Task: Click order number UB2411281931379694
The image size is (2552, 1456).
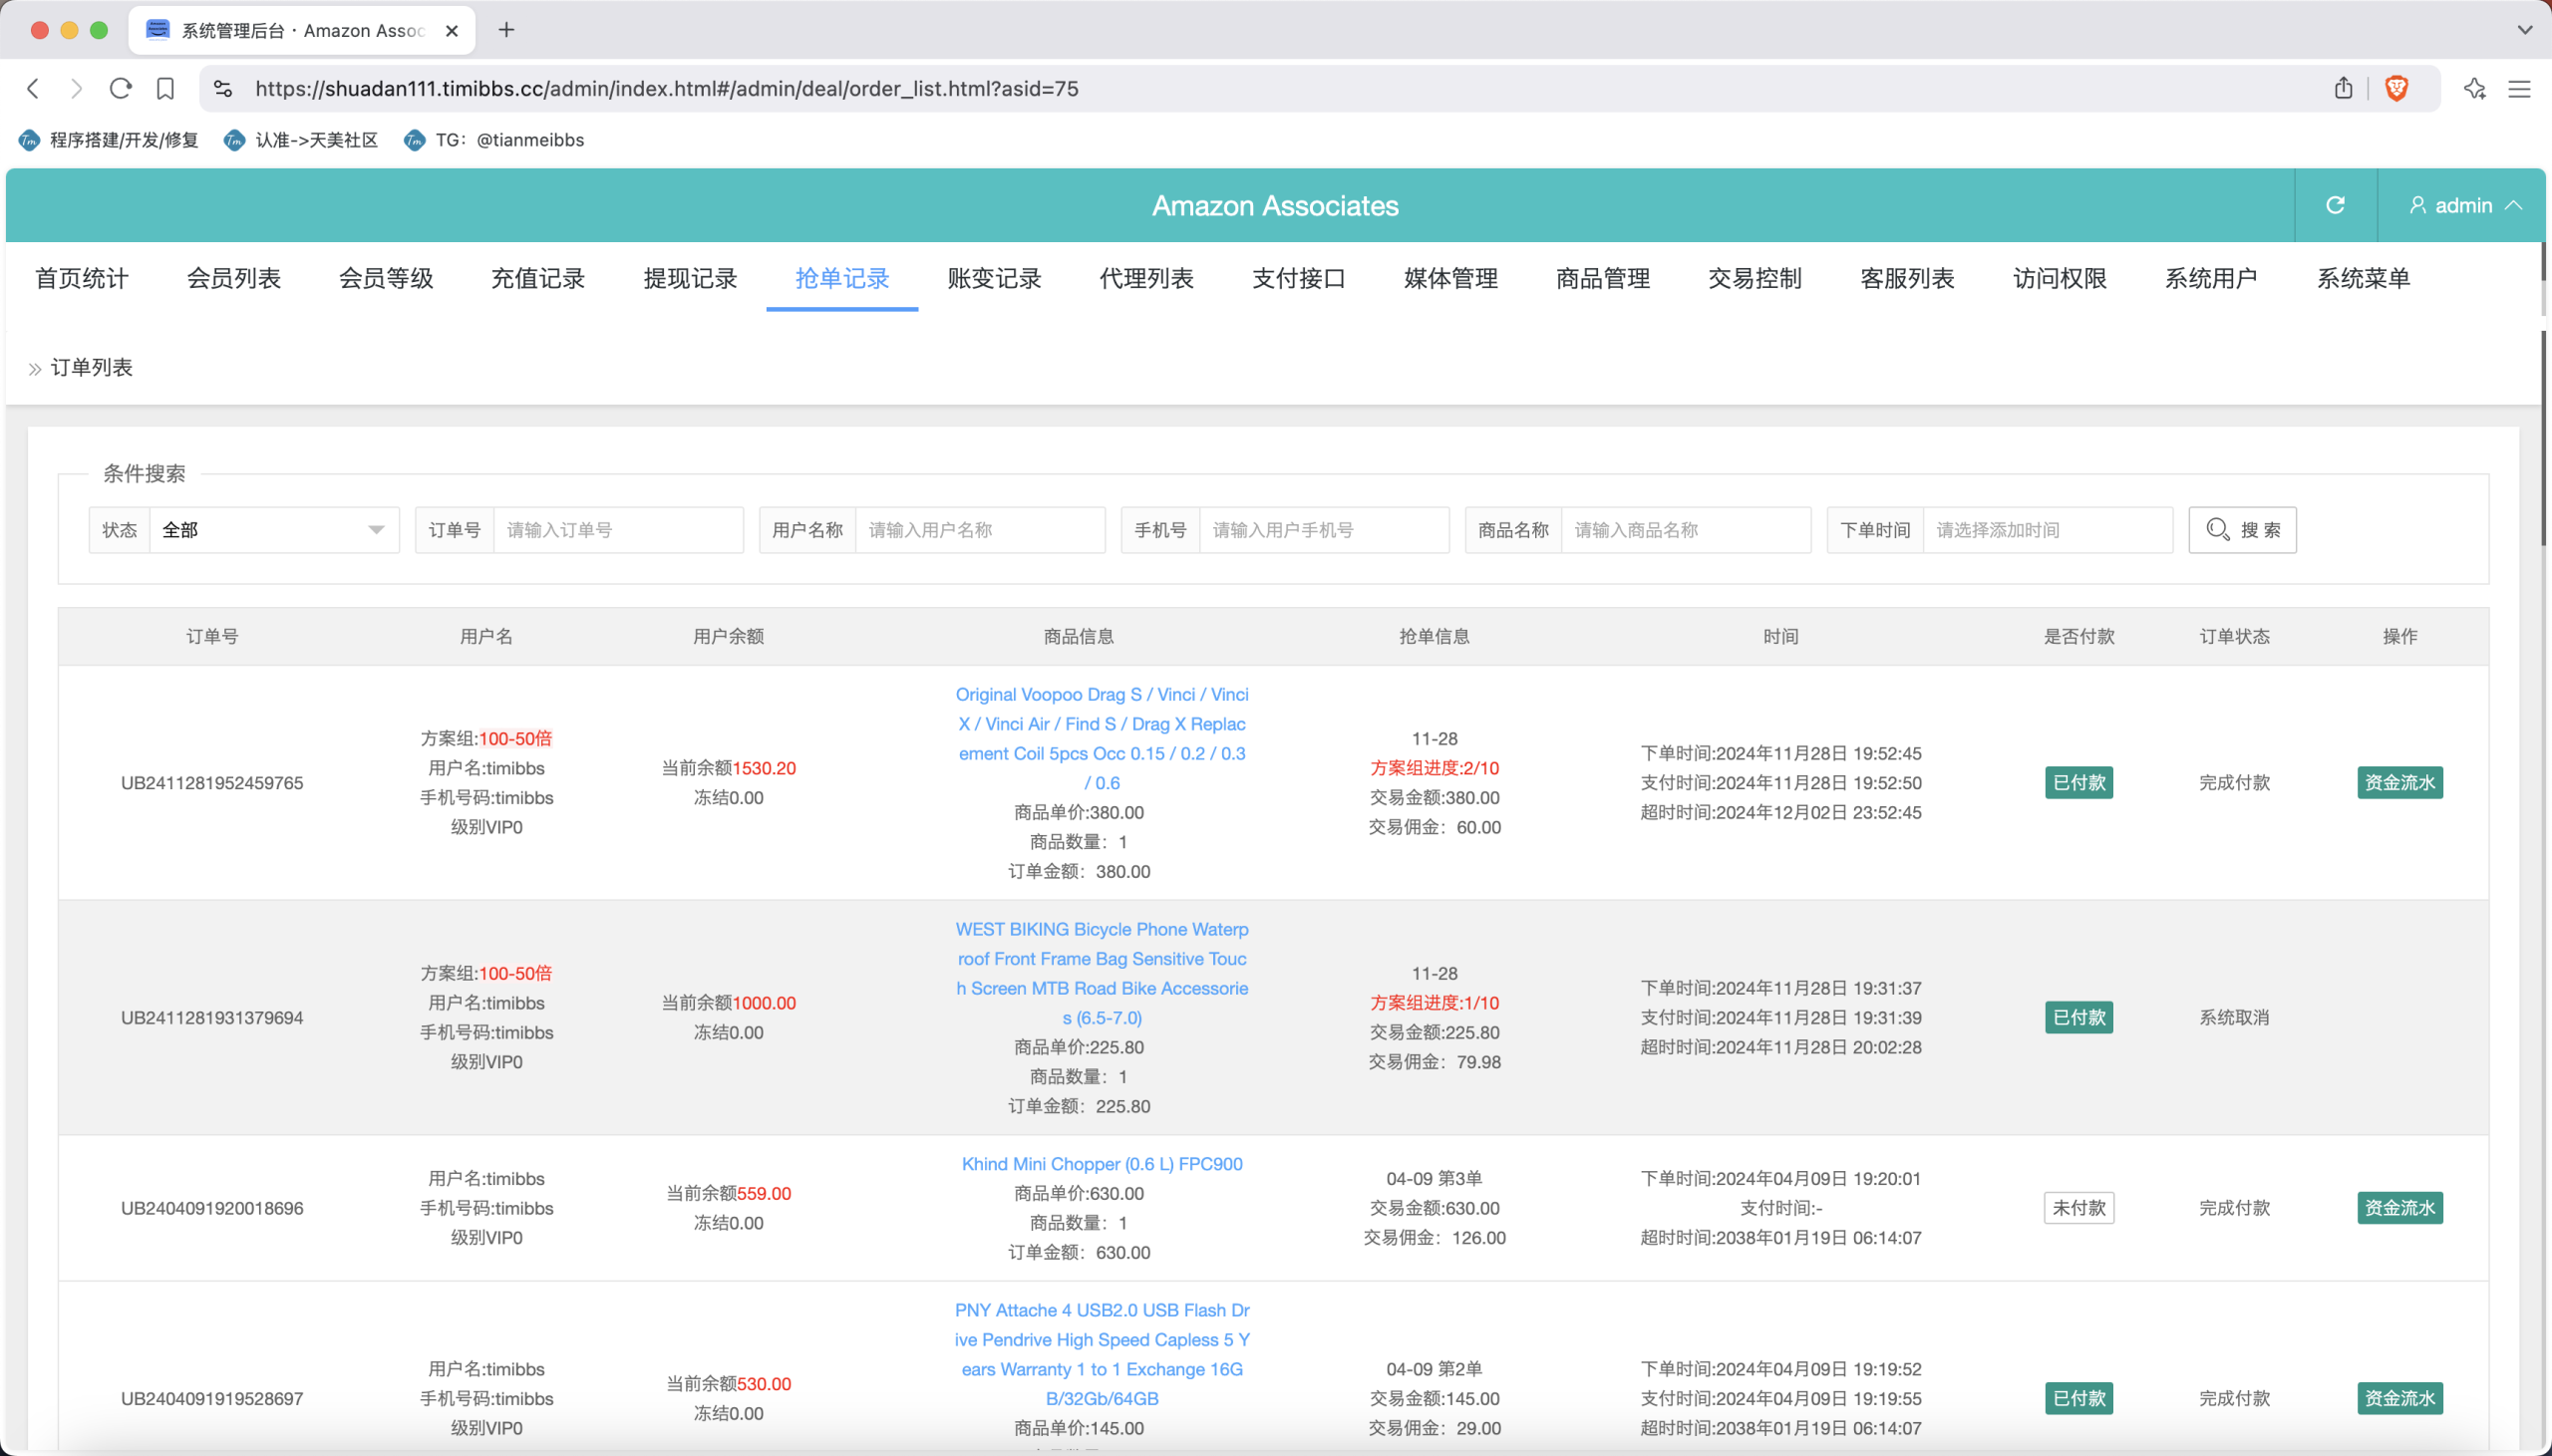Action: click(212, 1018)
